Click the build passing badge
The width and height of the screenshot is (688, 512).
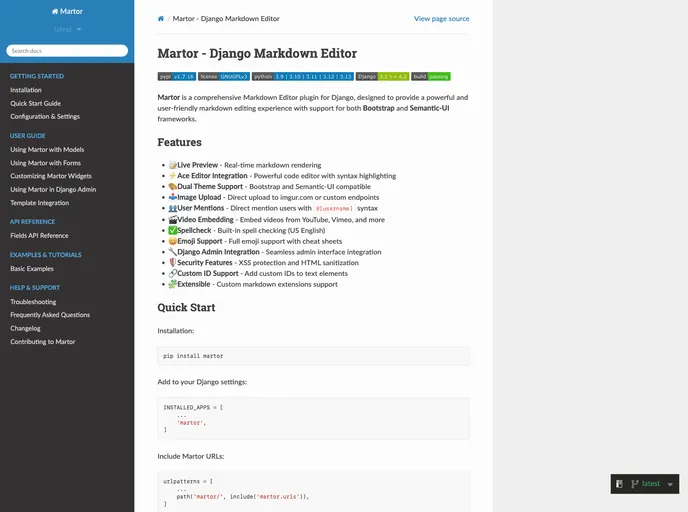coord(431,76)
